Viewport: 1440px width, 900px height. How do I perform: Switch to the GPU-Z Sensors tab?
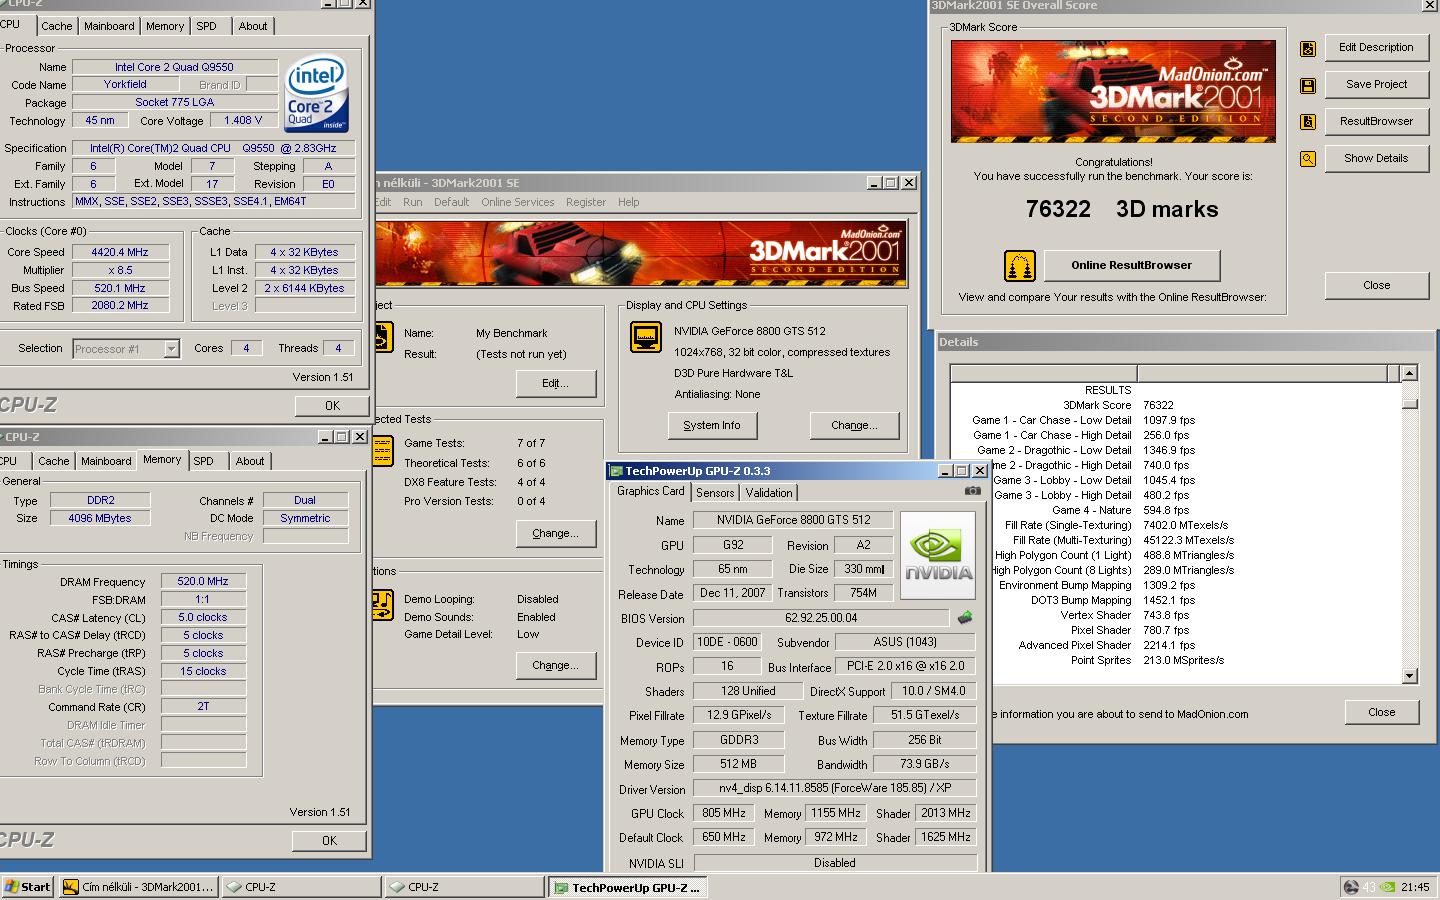pyautogui.click(x=715, y=492)
